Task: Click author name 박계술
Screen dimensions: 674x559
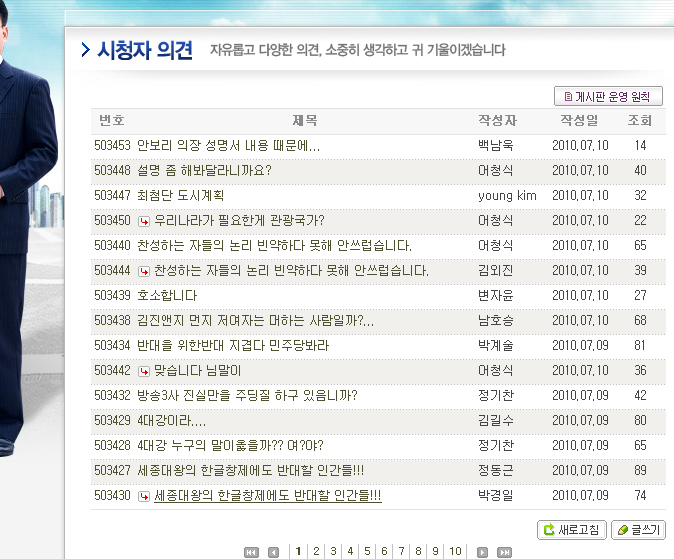Action: (496, 345)
